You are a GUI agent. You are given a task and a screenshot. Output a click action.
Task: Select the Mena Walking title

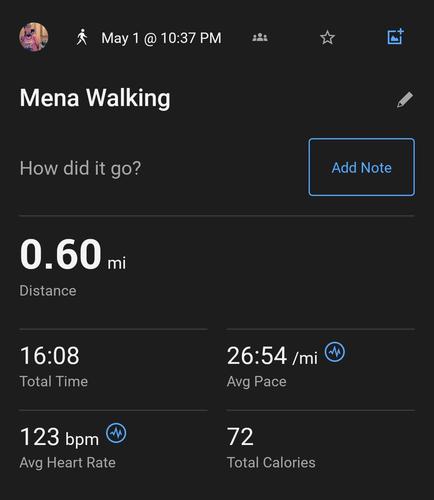(95, 98)
